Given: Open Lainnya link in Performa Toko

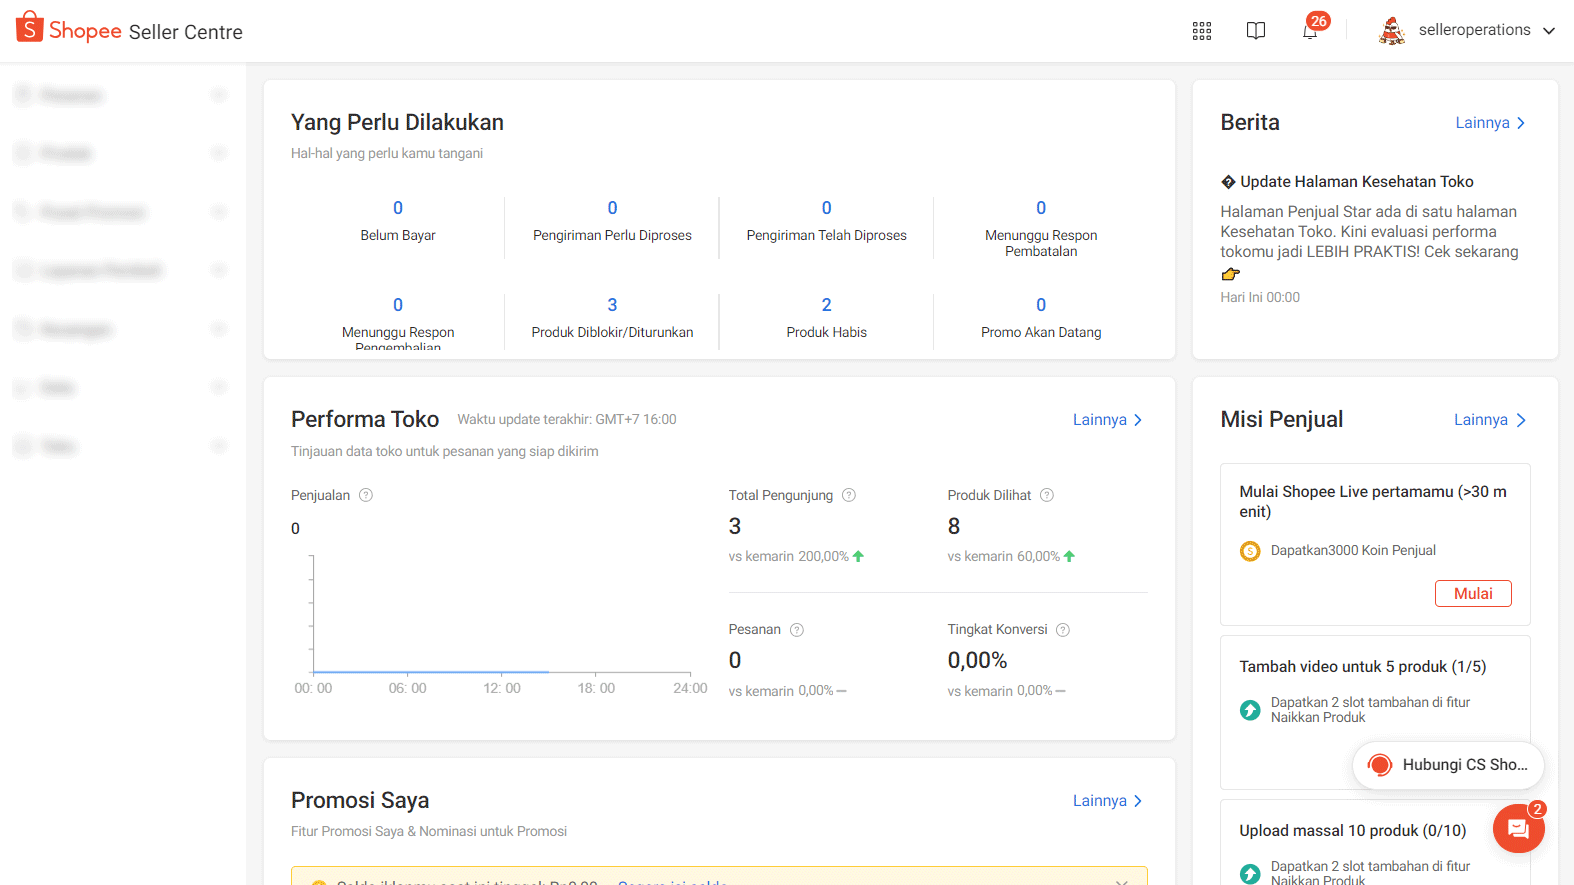Looking at the screenshot, I should tap(1107, 420).
